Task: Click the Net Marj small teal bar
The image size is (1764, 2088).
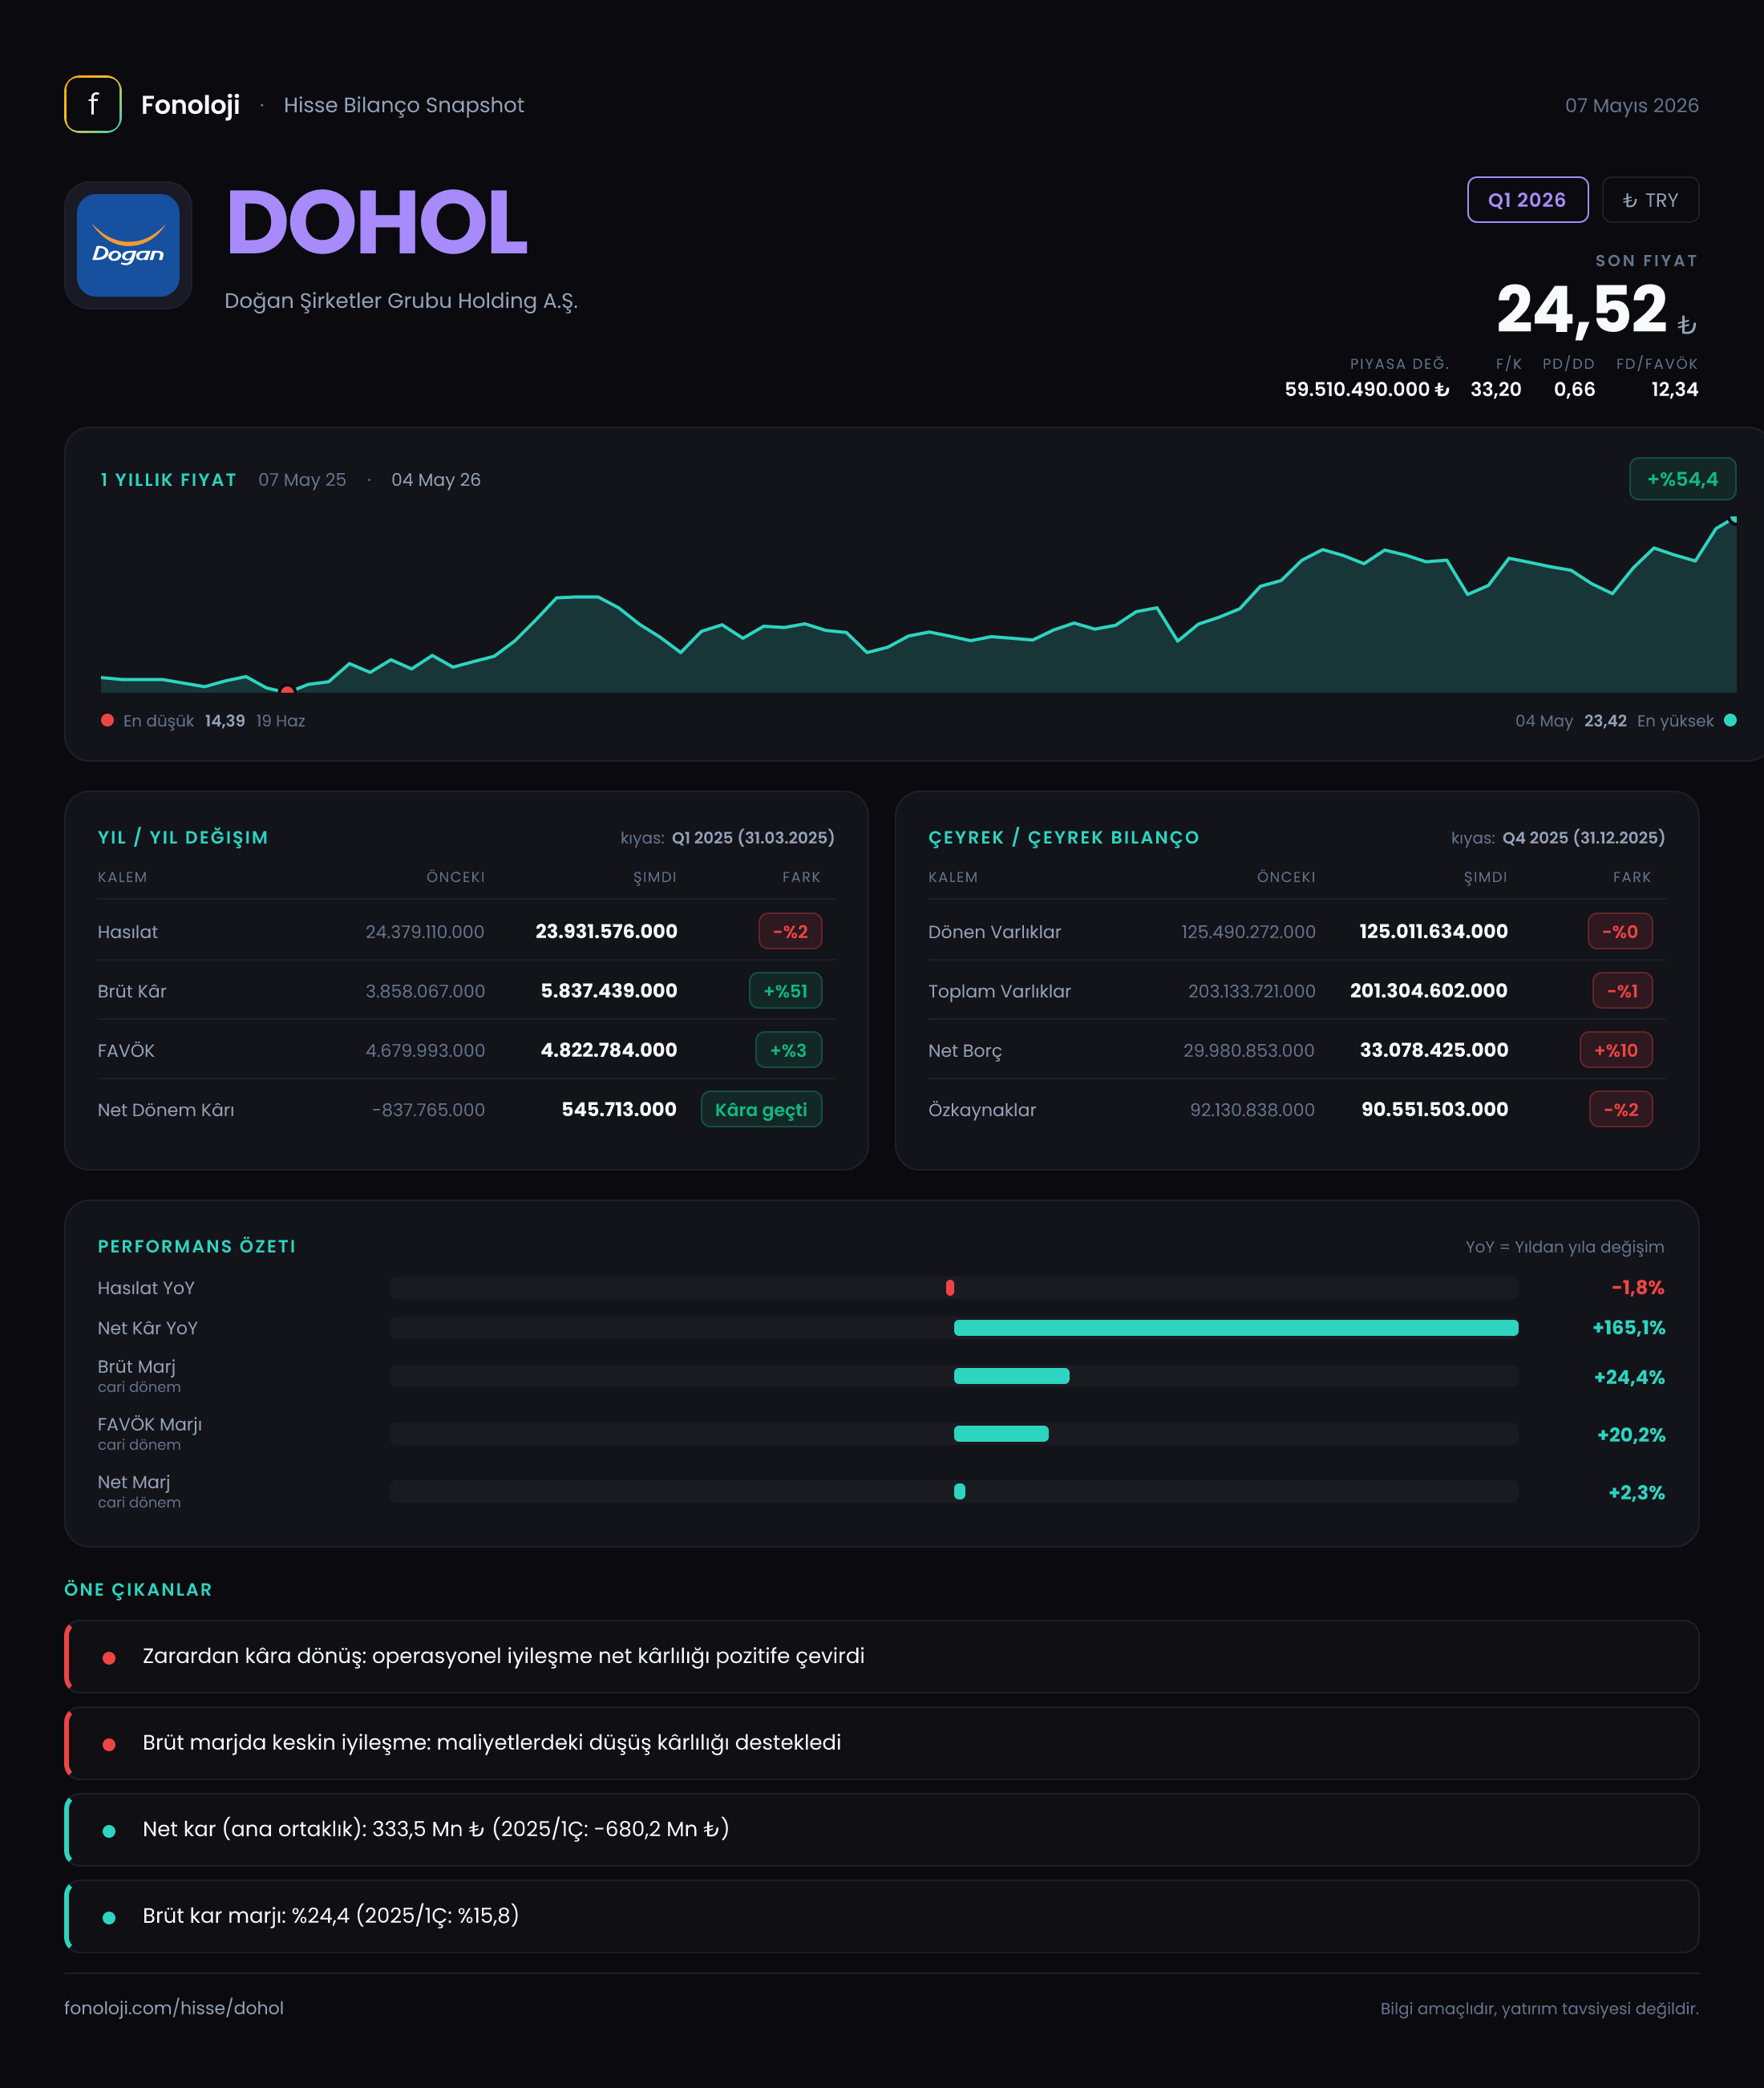Action: [959, 1491]
